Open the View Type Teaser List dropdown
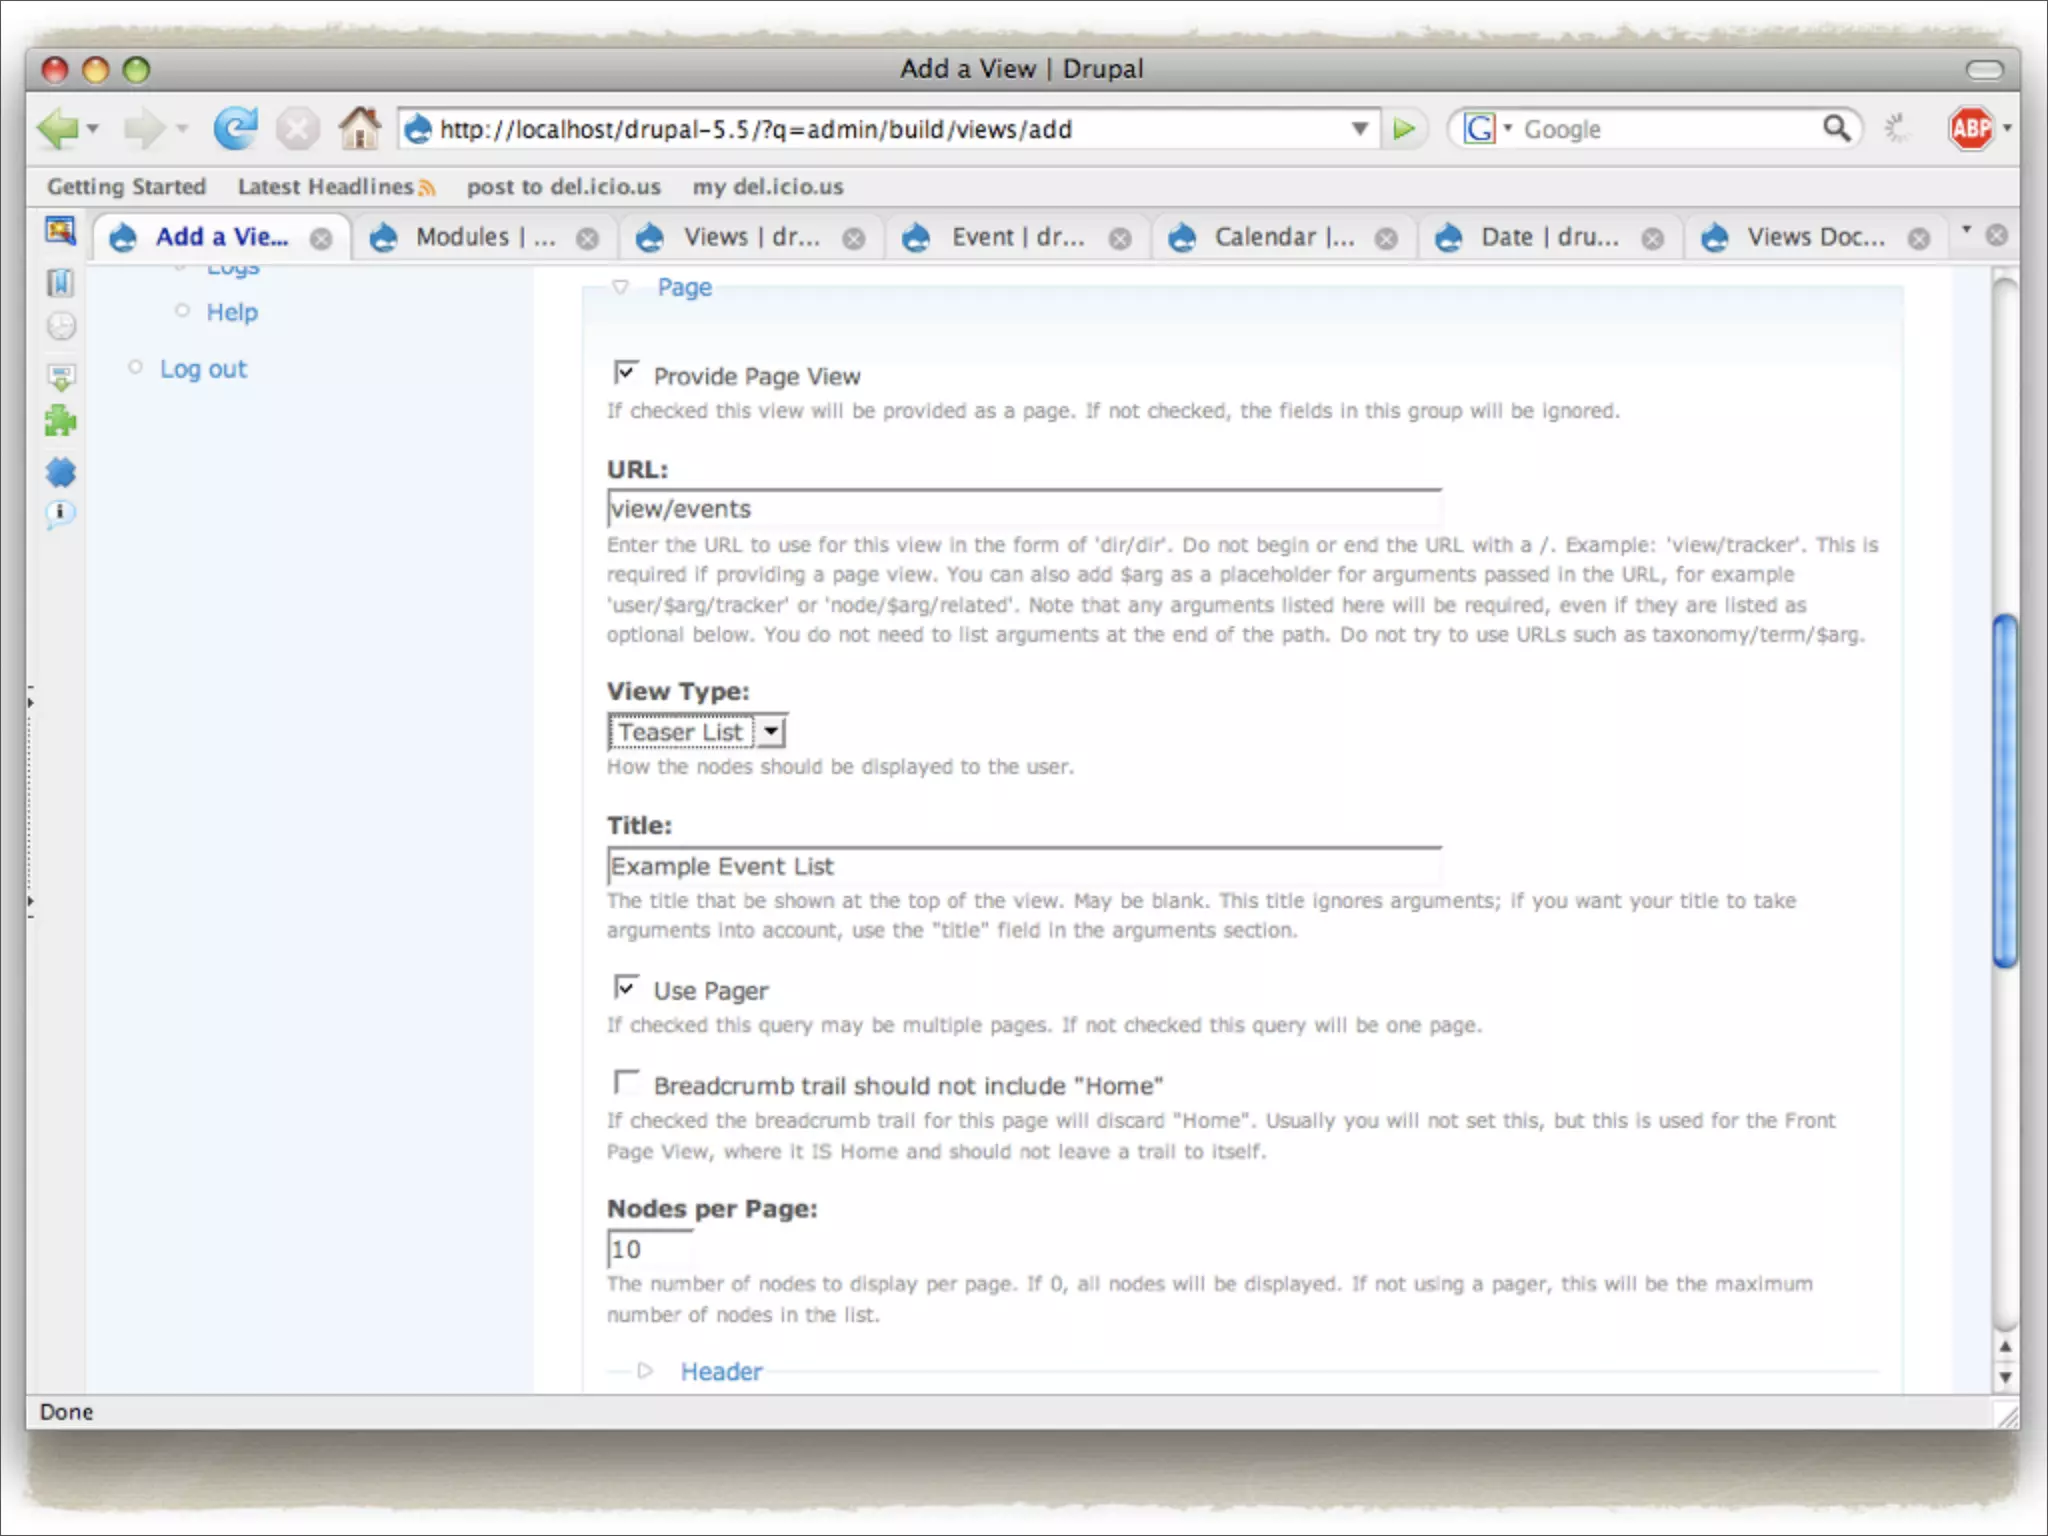The width and height of the screenshot is (2048, 1536). click(697, 732)
